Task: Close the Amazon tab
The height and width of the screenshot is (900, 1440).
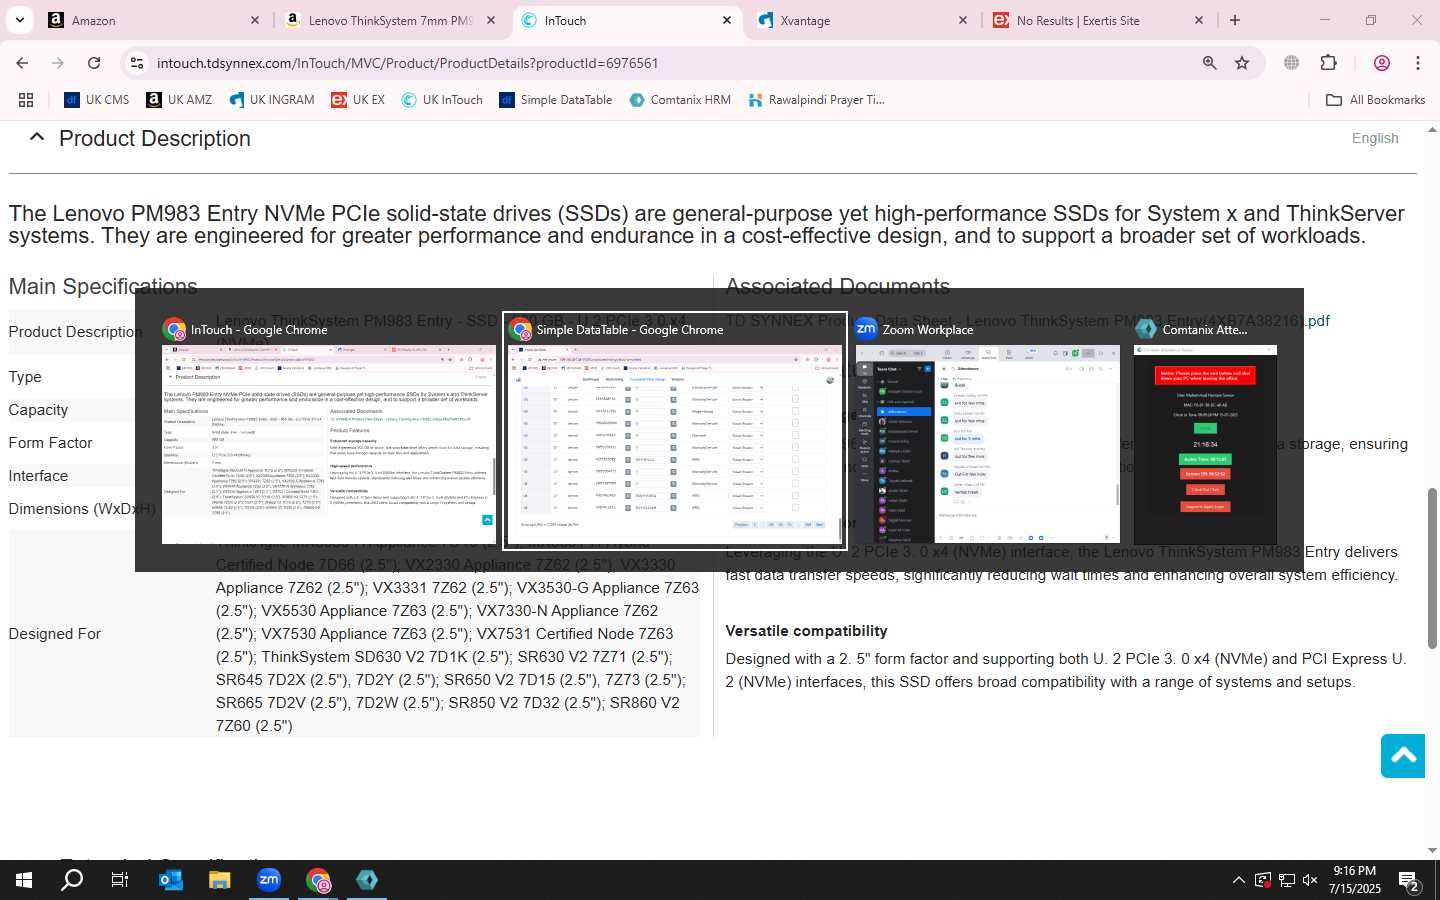Action: [x=255, y=20]
